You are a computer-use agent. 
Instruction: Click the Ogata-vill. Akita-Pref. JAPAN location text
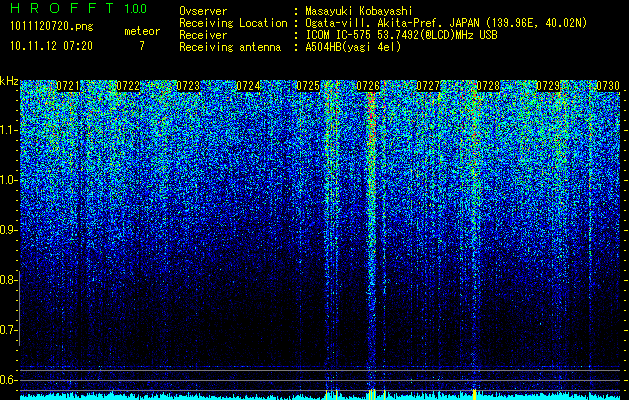pos(446,24)
